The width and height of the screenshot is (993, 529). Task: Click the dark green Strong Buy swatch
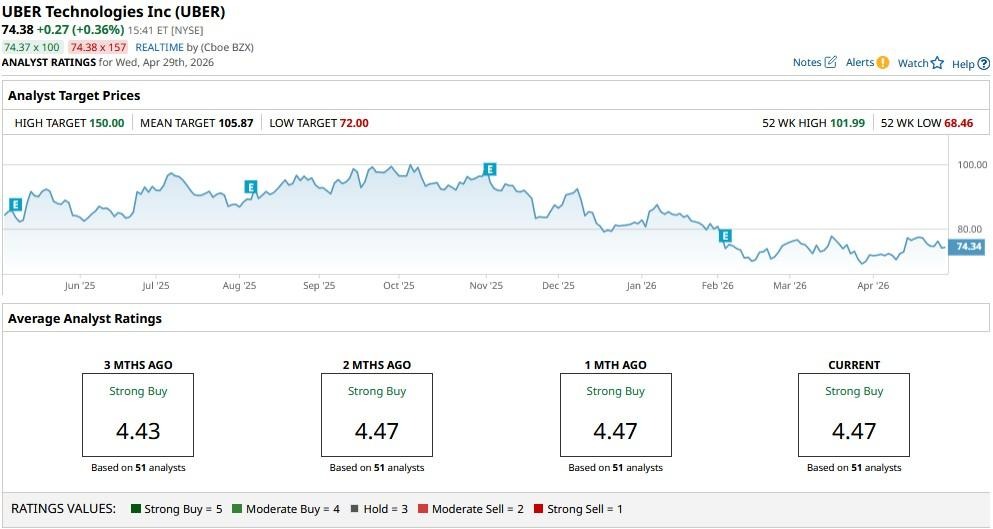click(136, 509)
